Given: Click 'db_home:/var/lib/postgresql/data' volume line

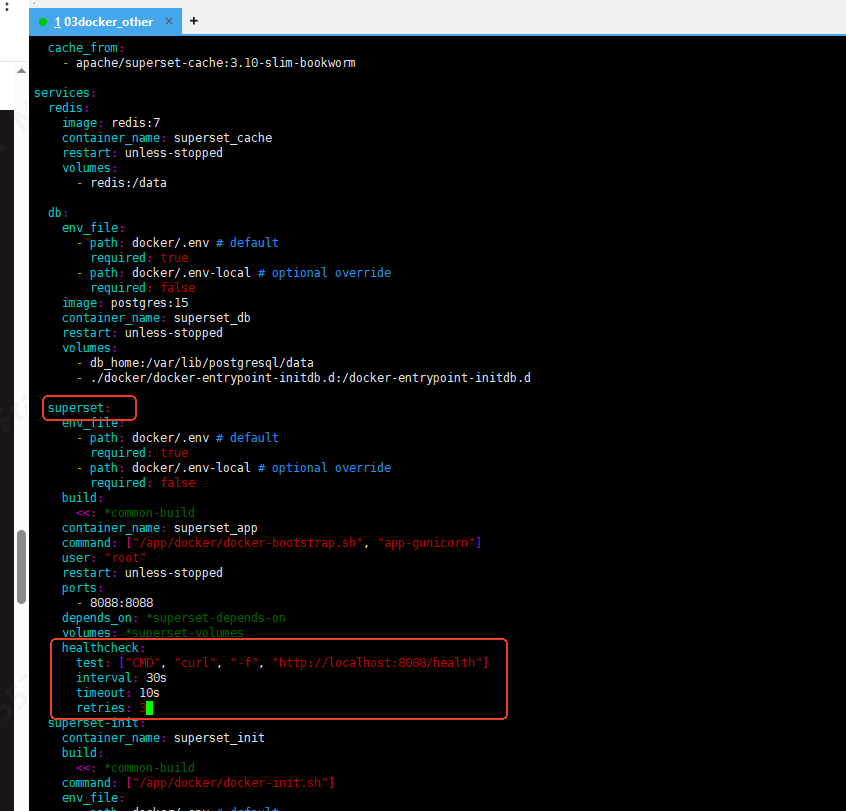Looking at the screenshot, I should (x=202, y=363).
